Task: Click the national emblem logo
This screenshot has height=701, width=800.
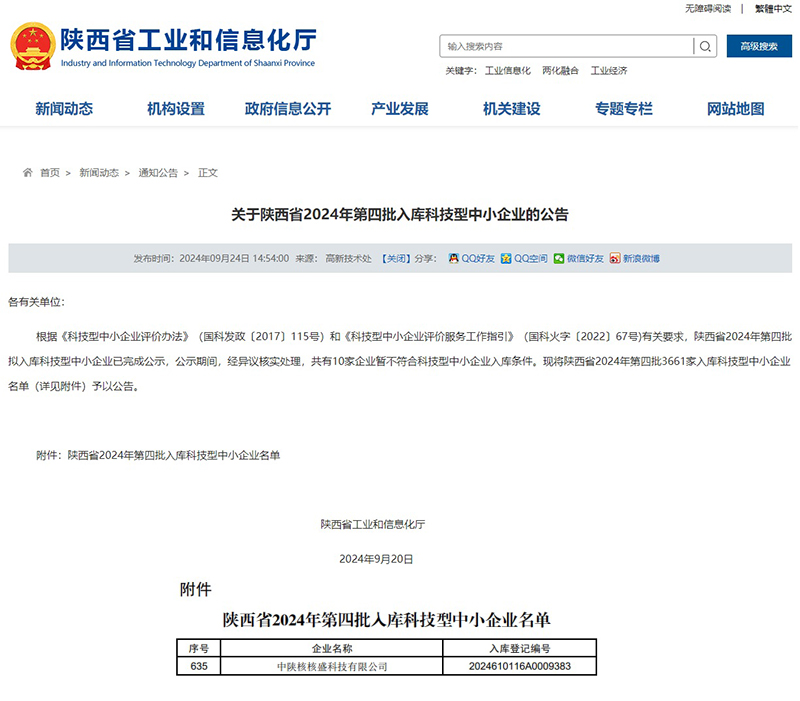Action: tap(33, 46)
